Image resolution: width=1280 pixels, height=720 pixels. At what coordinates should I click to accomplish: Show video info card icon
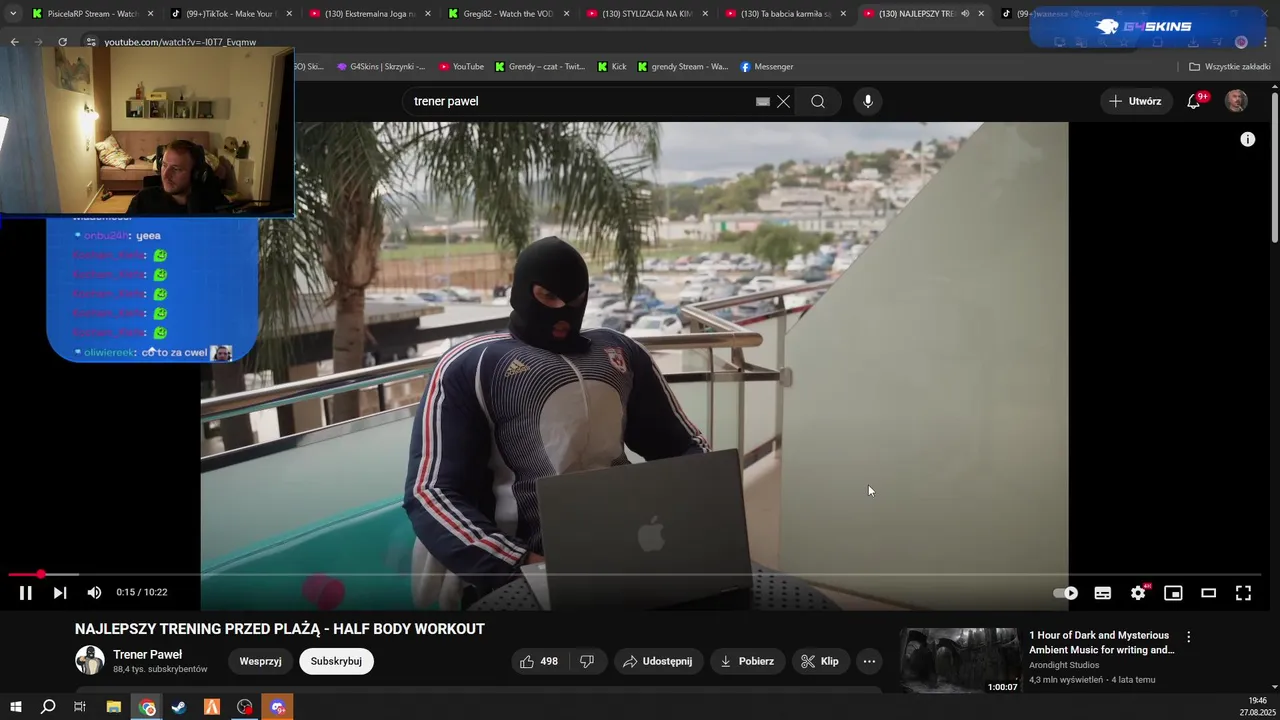[1248, 139]
